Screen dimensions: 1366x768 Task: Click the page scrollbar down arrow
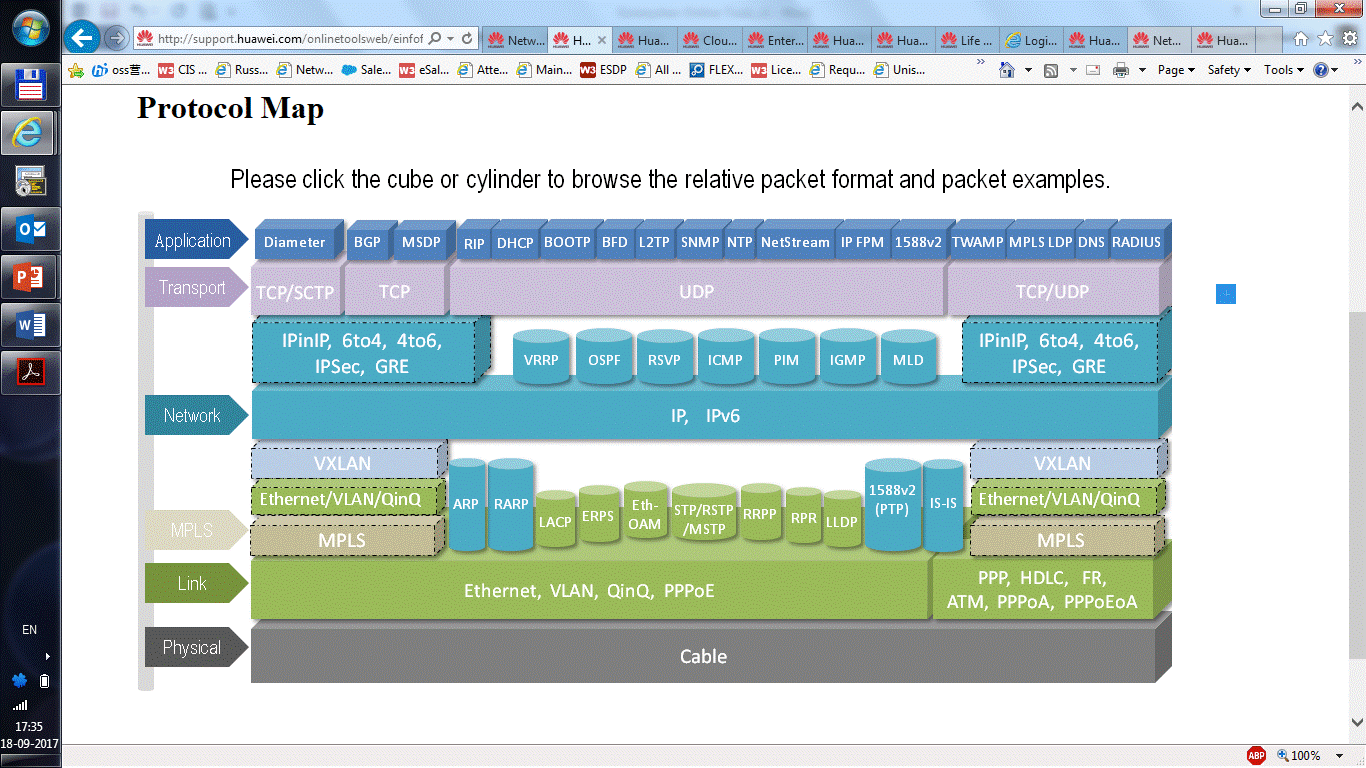coord(1357,720)
